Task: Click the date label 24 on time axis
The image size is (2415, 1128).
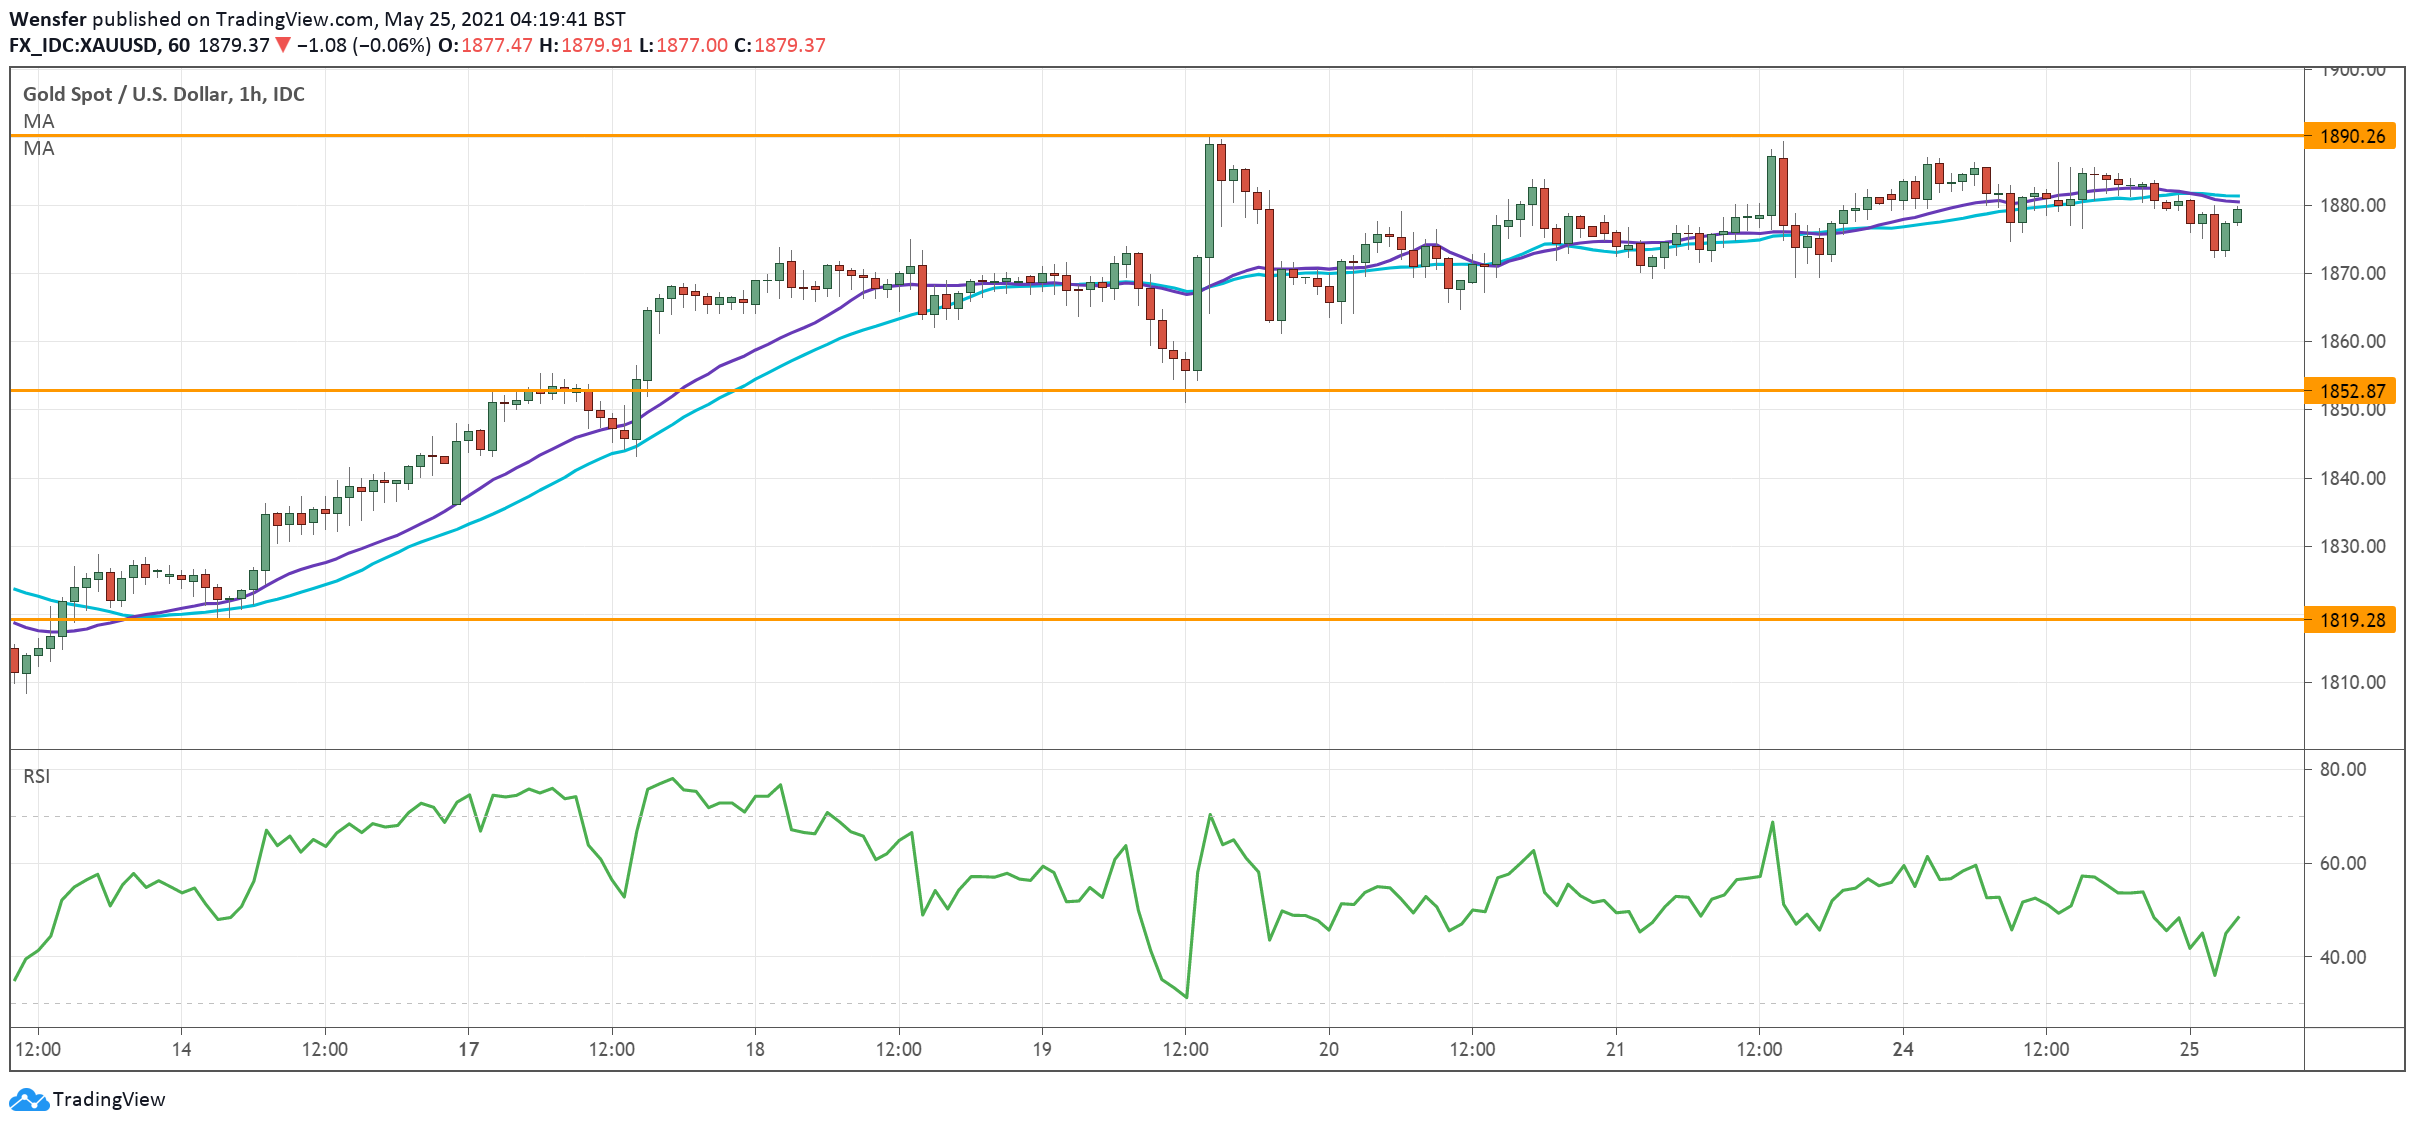Action: pos(1902,1049)
